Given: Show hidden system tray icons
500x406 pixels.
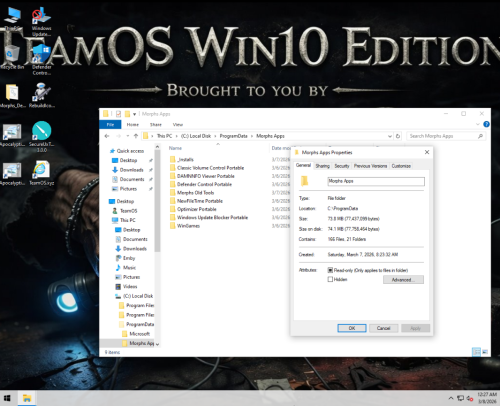Looking at the screenshot, I should pos(451,398).
